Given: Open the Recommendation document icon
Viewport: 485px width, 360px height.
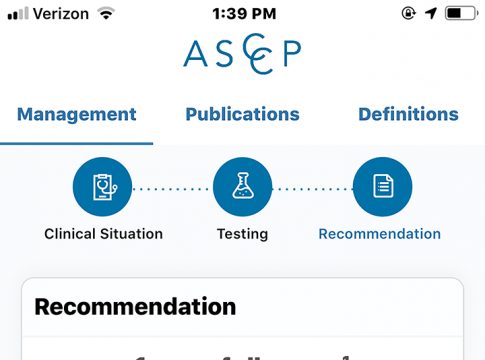Looking at the screenshot, I should [382, 187].
